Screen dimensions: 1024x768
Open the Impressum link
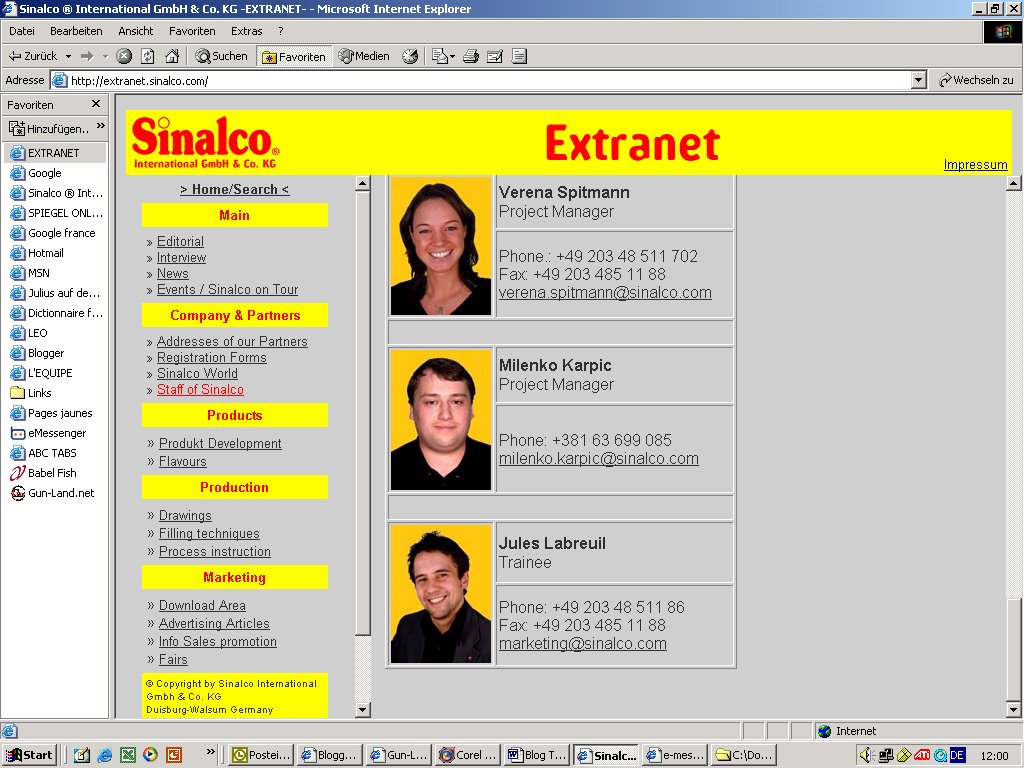(x=975, y=165)
